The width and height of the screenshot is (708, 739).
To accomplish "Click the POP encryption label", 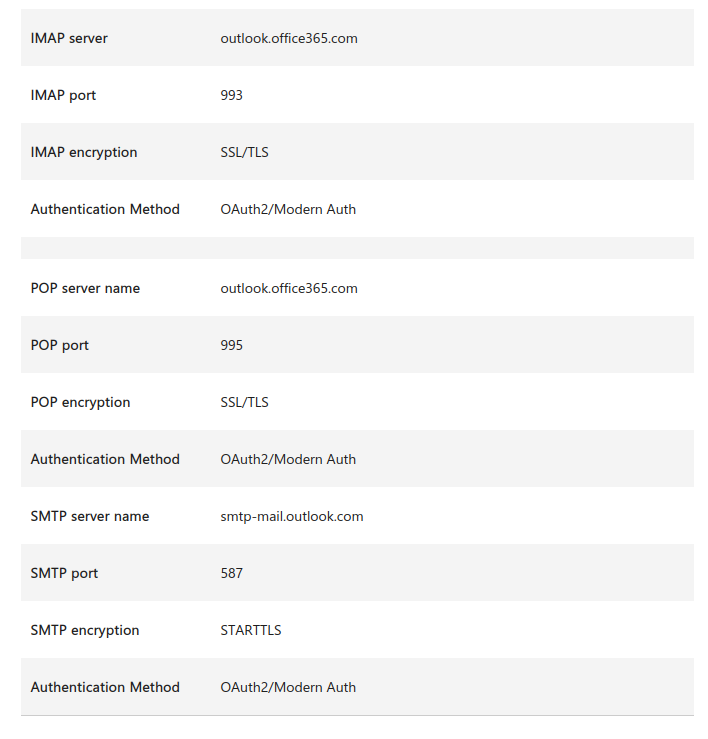I will pyautogui.click(x=80, y=402).
